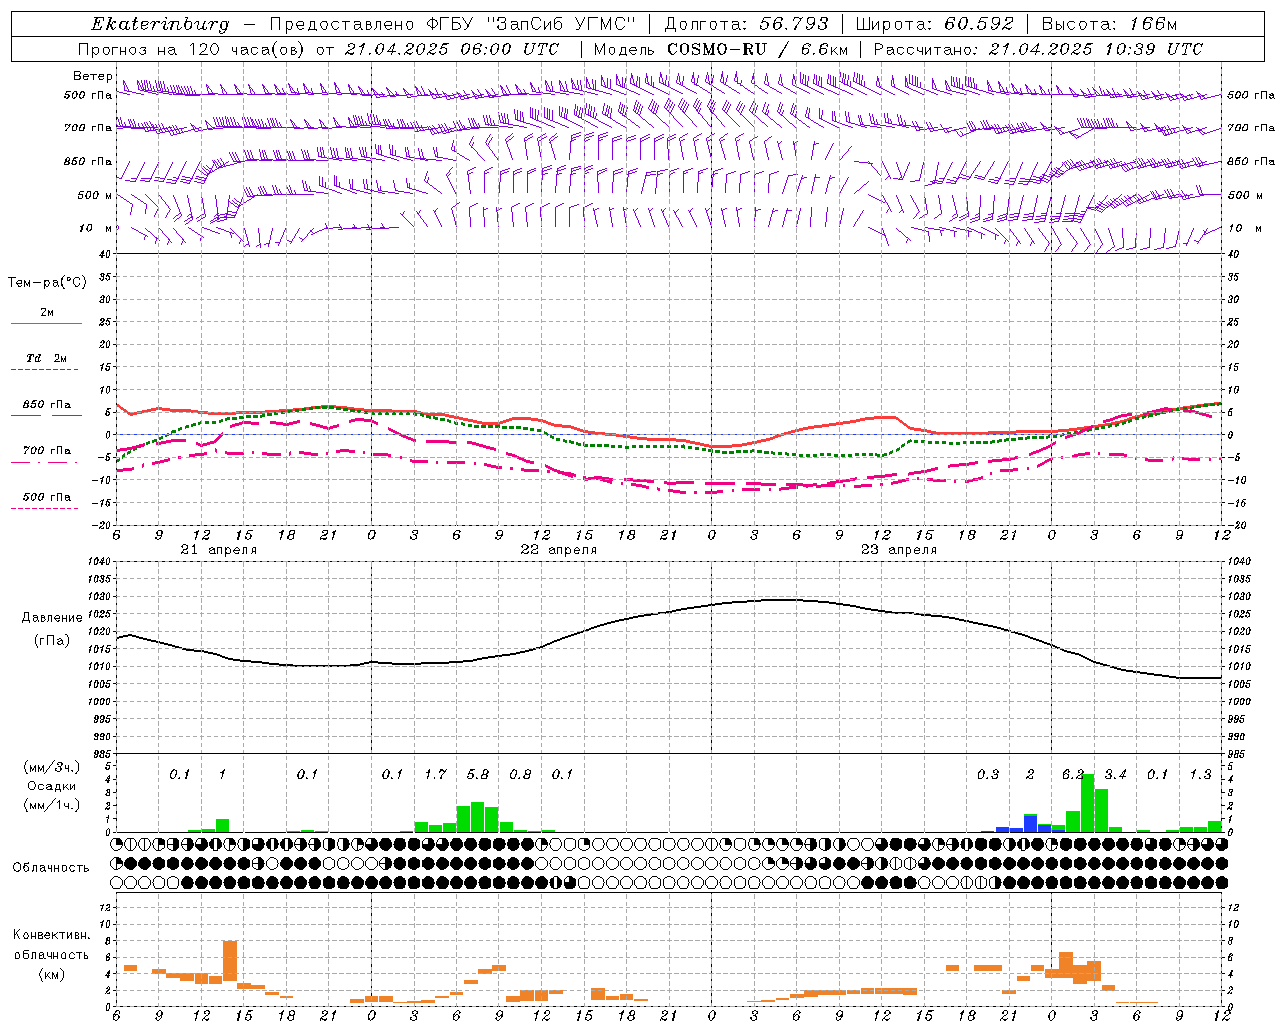This screenshot has width=1280, height=1024.
Task: Select the "(гПа)" pressure unit label
Action: tap(52, 641)
